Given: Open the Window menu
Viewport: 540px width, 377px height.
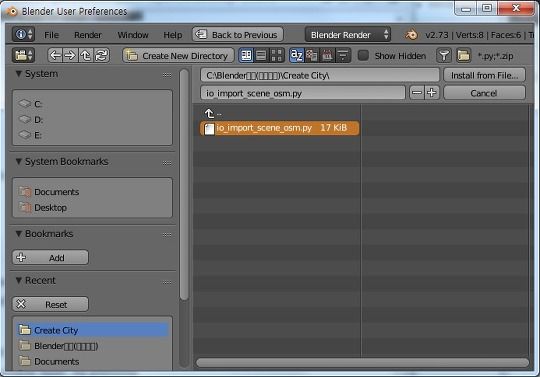Looking at the screenshot, I should pos(133,35).
